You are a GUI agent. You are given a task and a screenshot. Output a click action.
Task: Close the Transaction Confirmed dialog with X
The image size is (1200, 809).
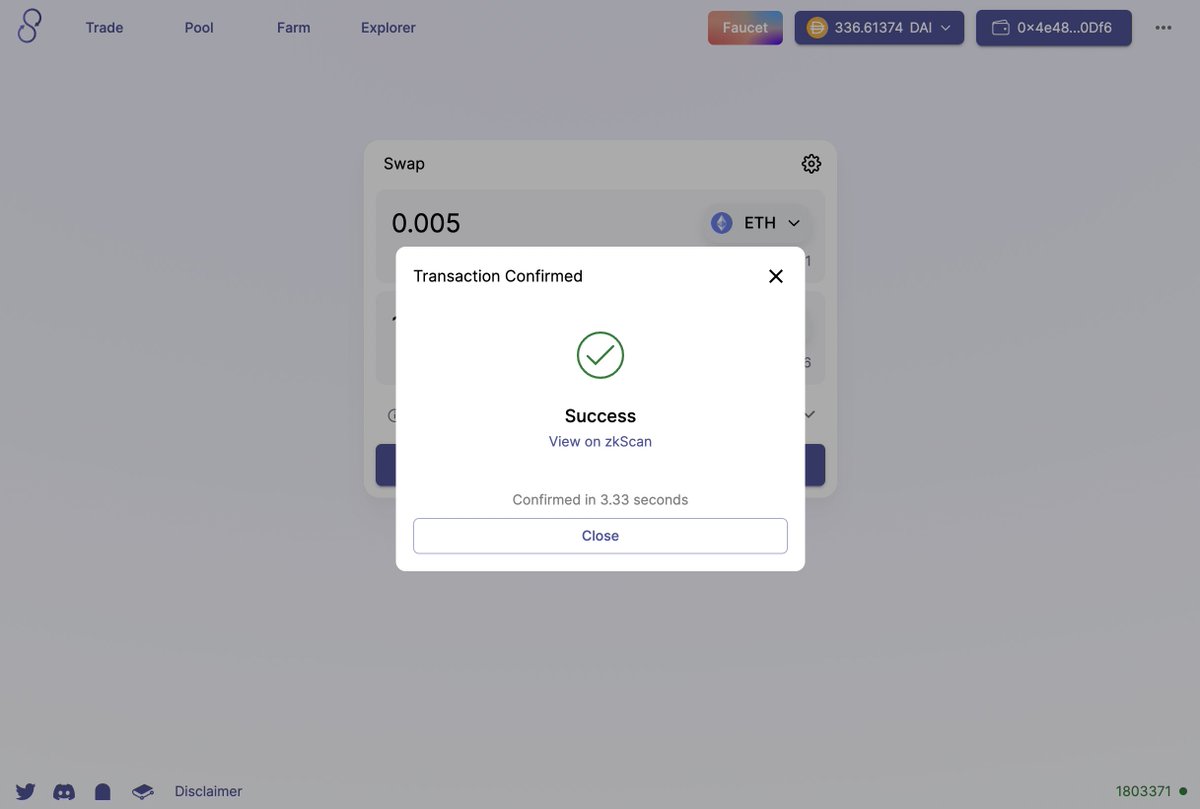(775, 276)
